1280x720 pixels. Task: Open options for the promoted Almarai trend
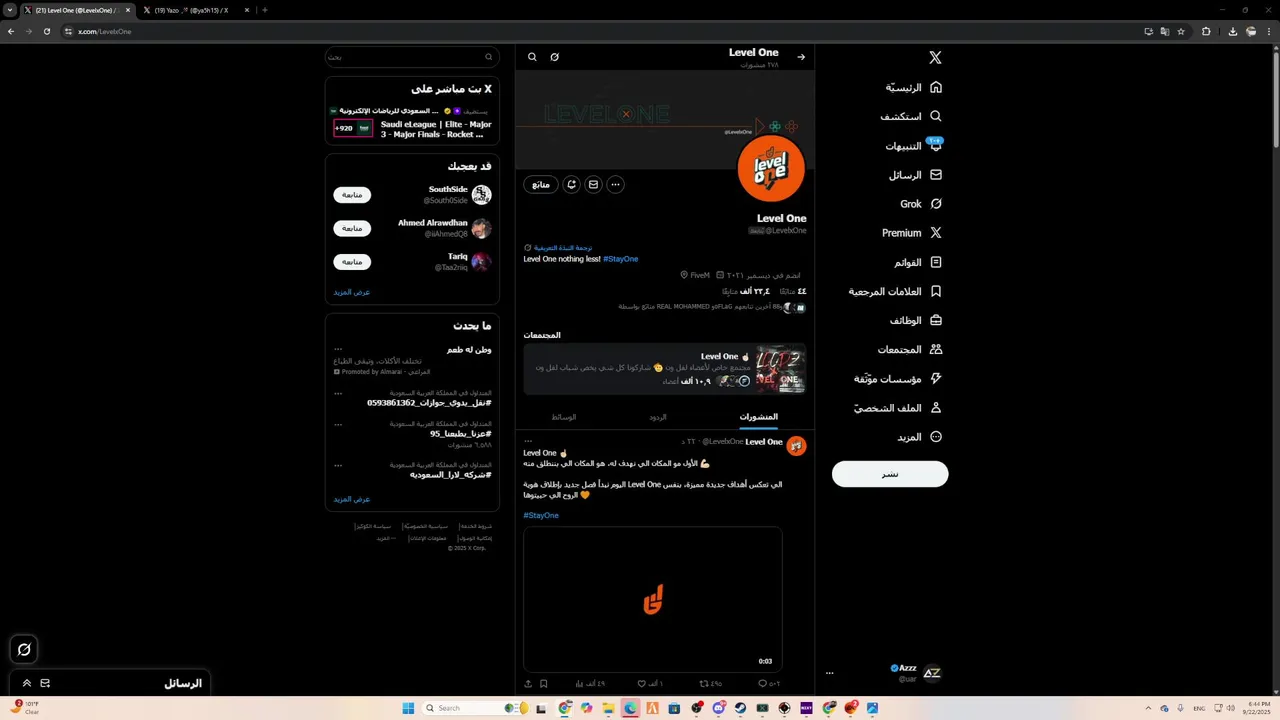pos(338,350)
